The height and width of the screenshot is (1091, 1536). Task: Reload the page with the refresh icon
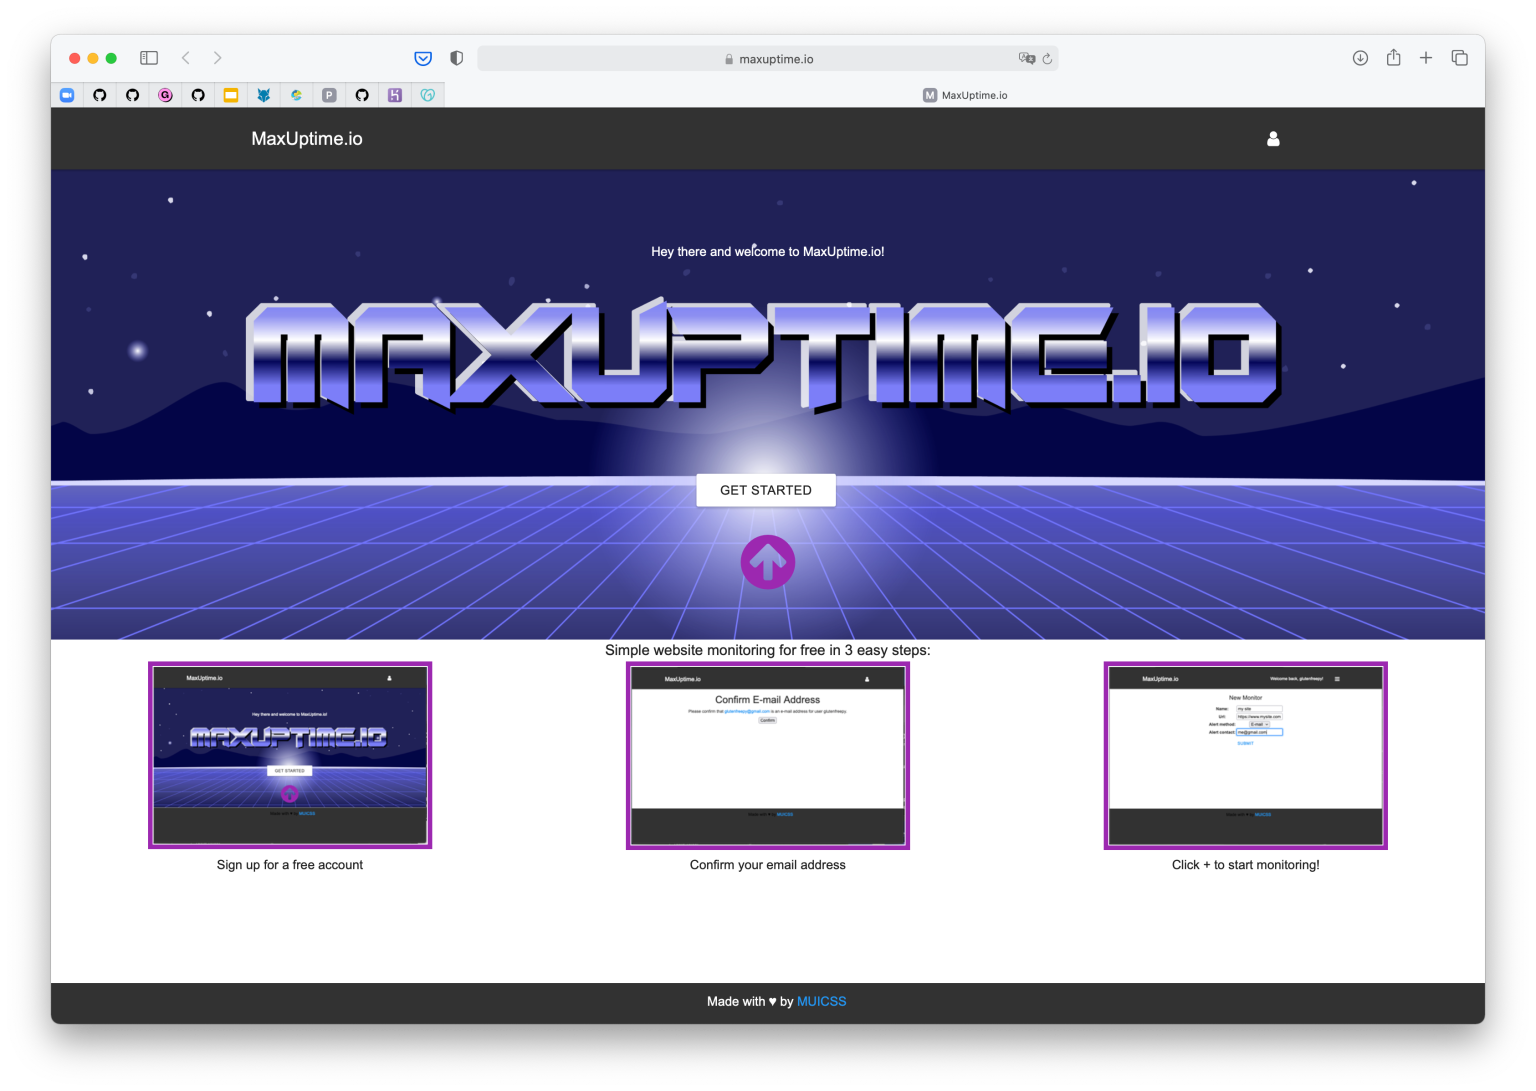pos(1047,59)
